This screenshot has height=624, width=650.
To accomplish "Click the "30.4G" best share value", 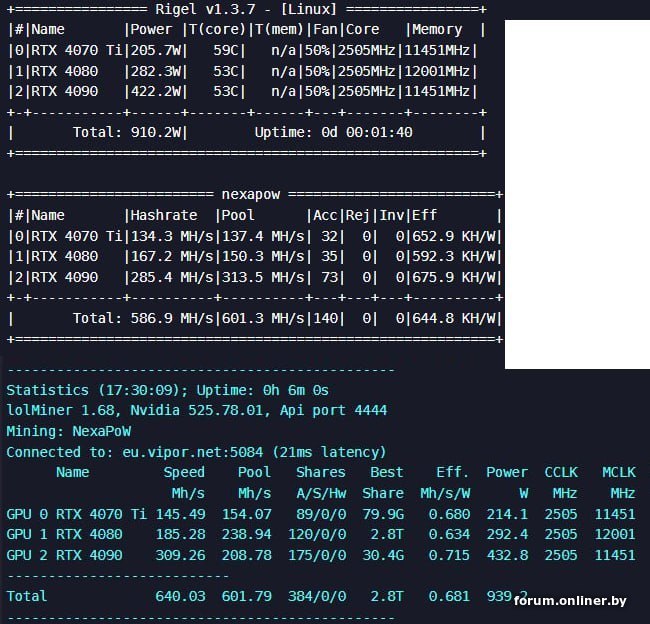I will pos(383,555).
